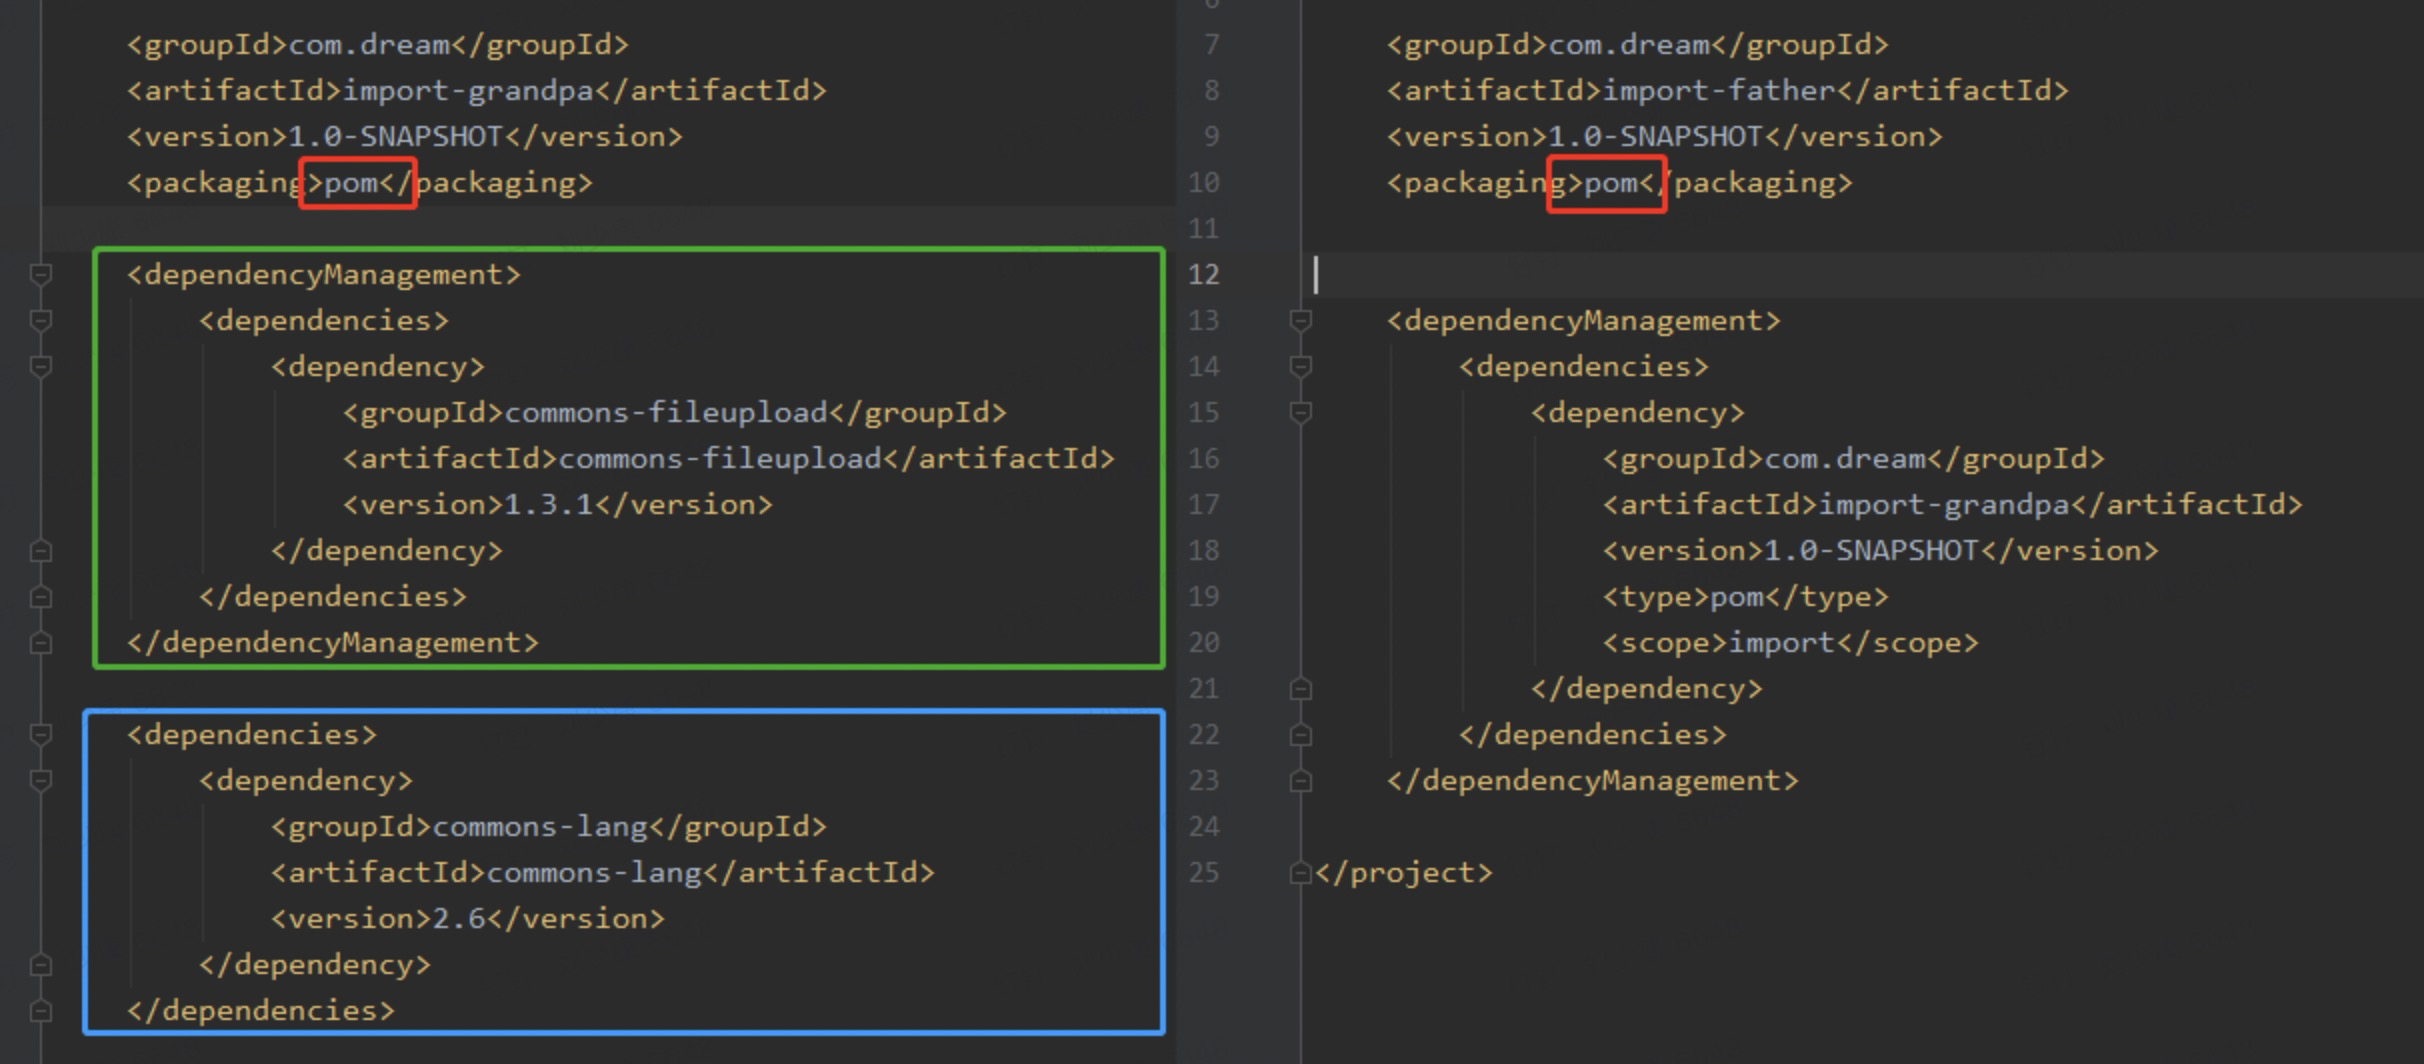Collapse the commons-fileupload dependency fold

click(40, 366)
